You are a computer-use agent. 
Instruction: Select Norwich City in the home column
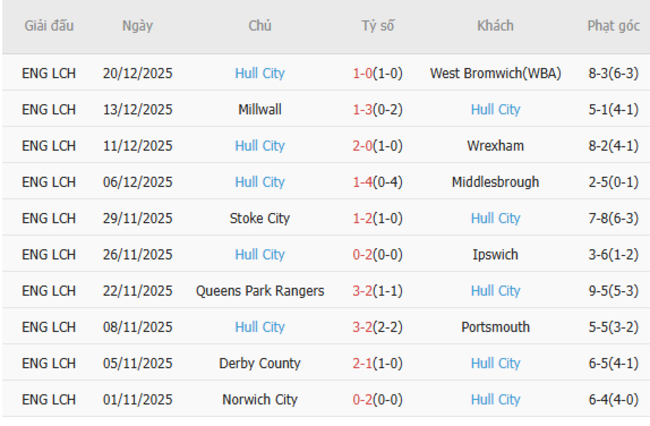point(260,399)
